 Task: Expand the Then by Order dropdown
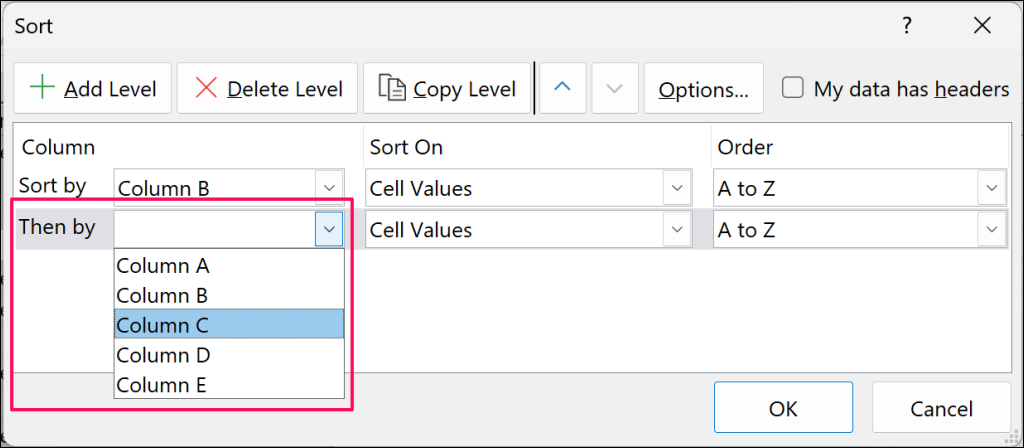coord(991,230)
